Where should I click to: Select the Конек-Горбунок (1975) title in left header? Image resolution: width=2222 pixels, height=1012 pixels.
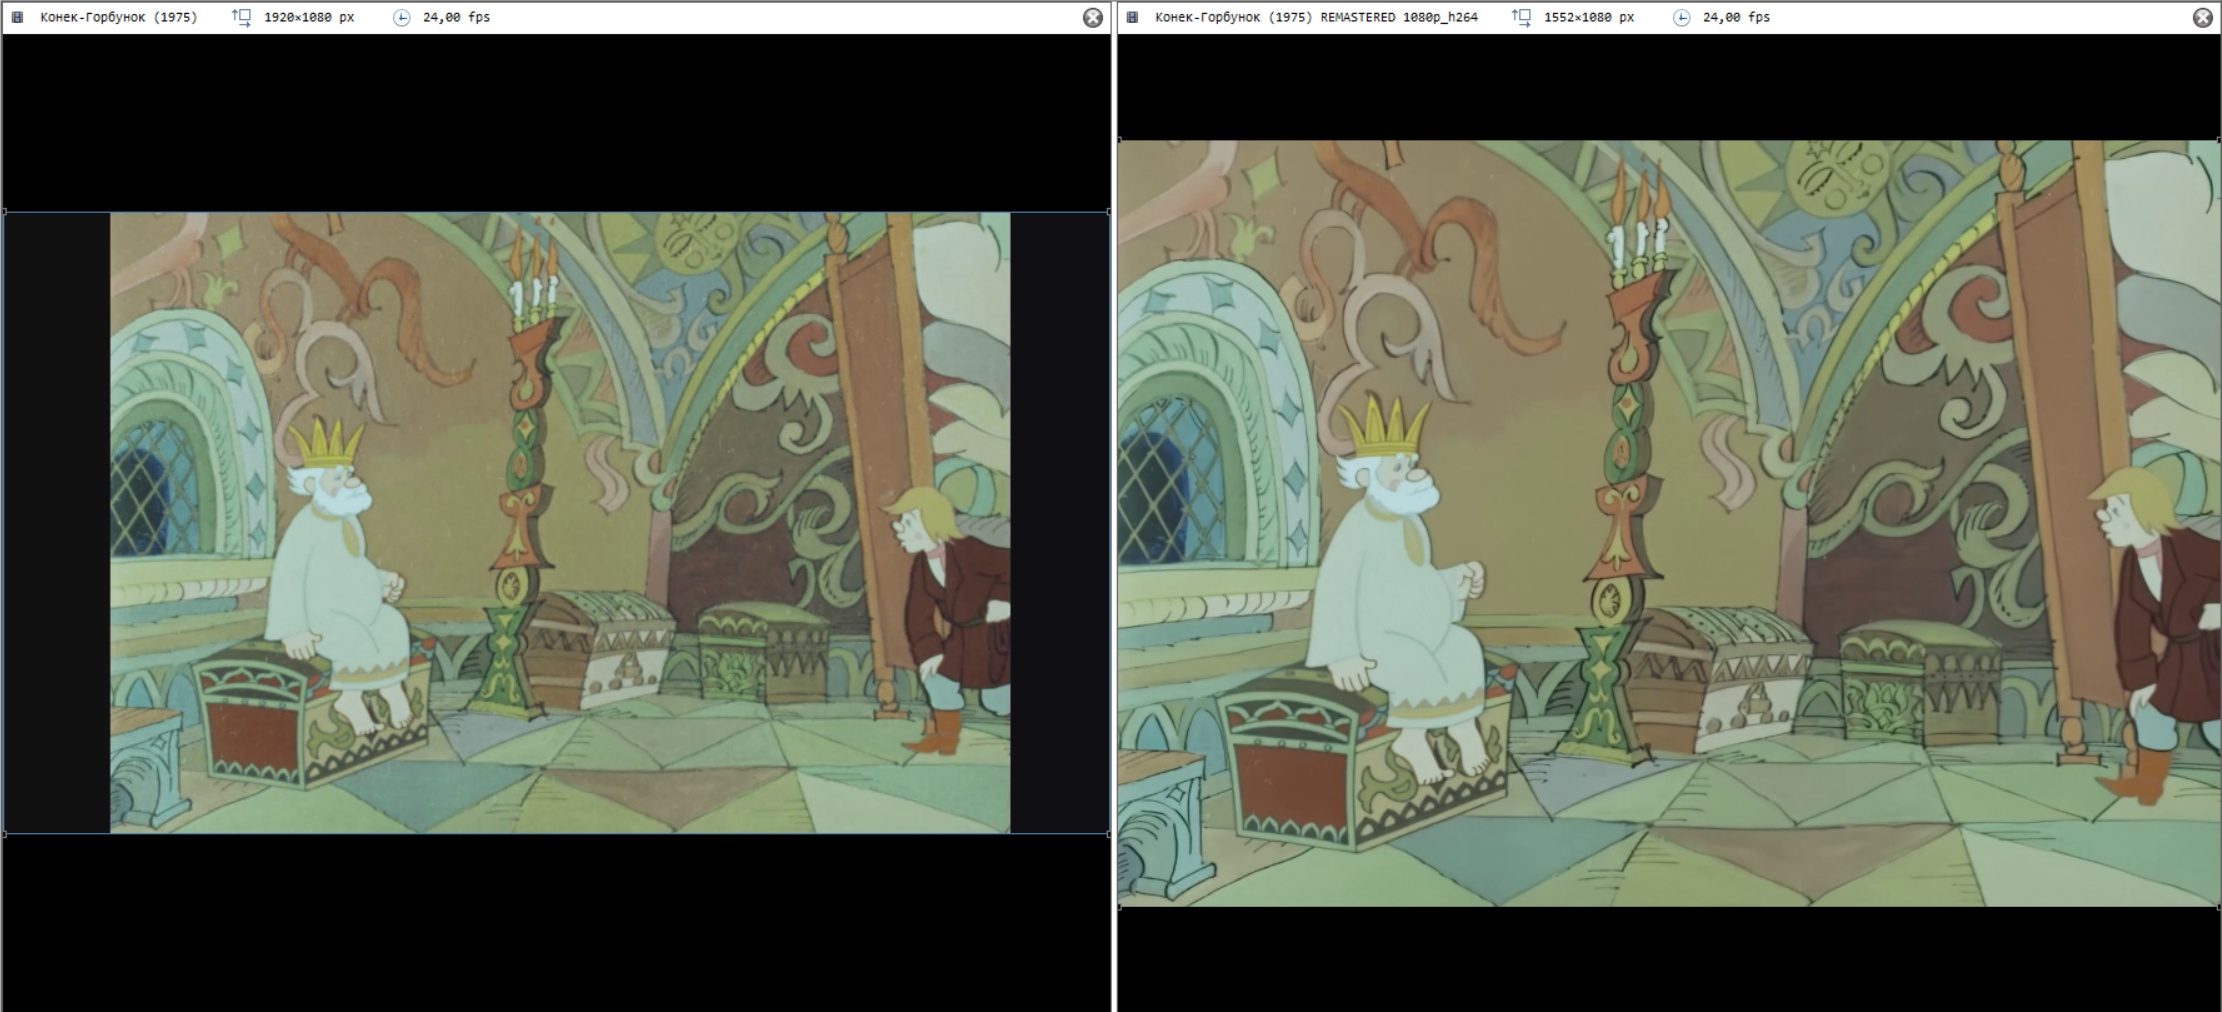point(119,17)
